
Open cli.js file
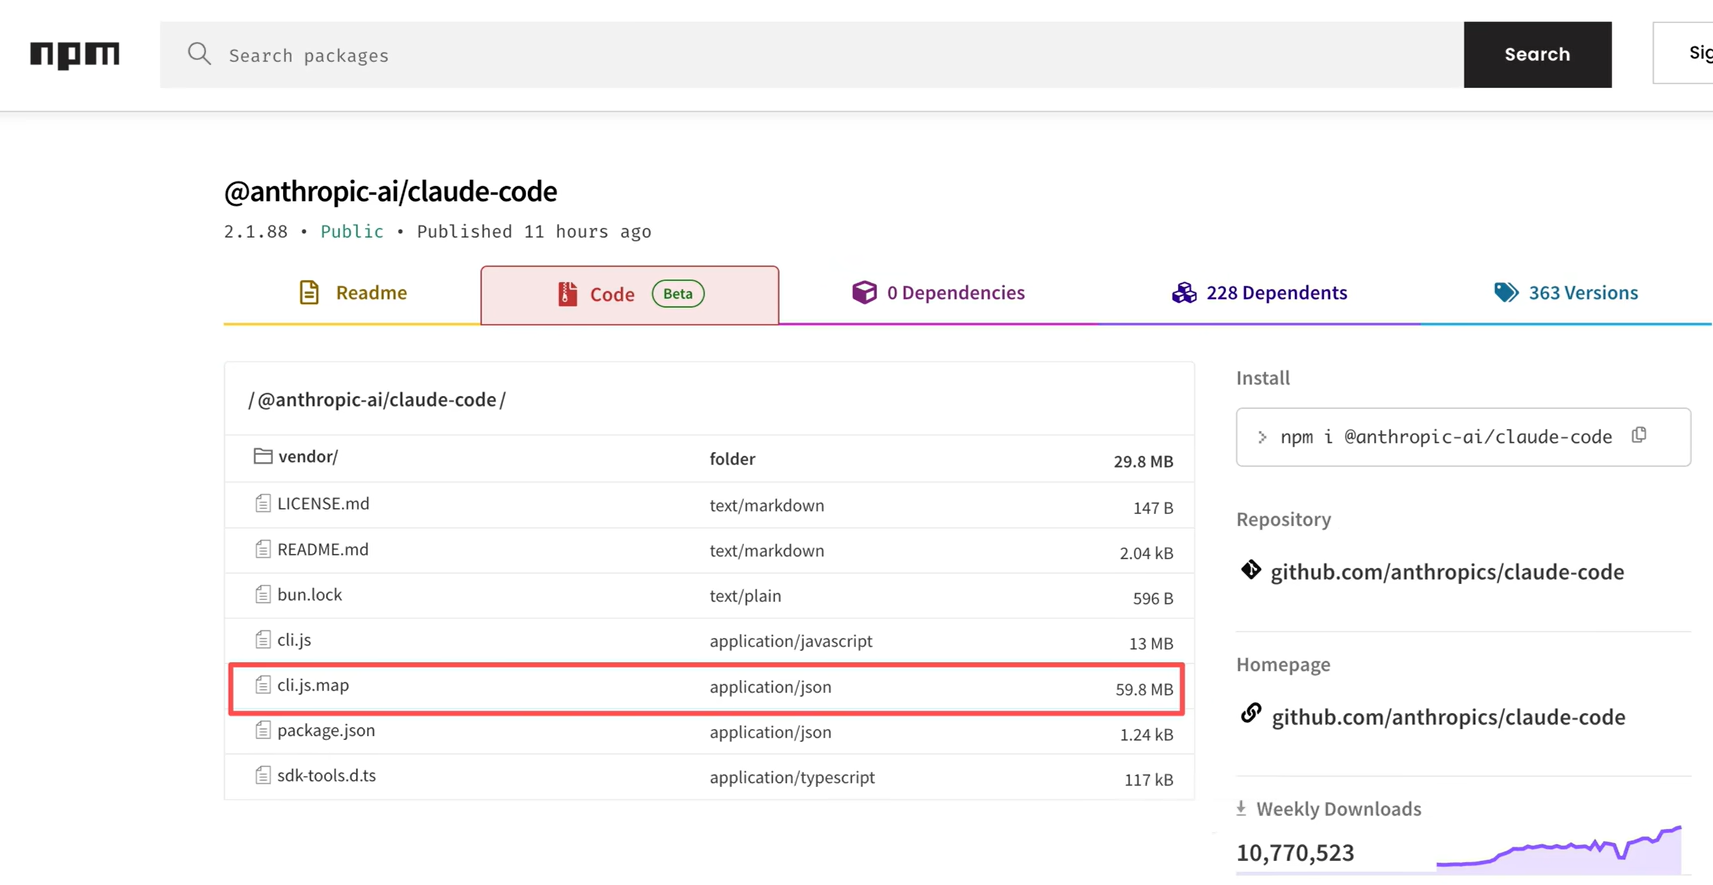coord(294,640)
